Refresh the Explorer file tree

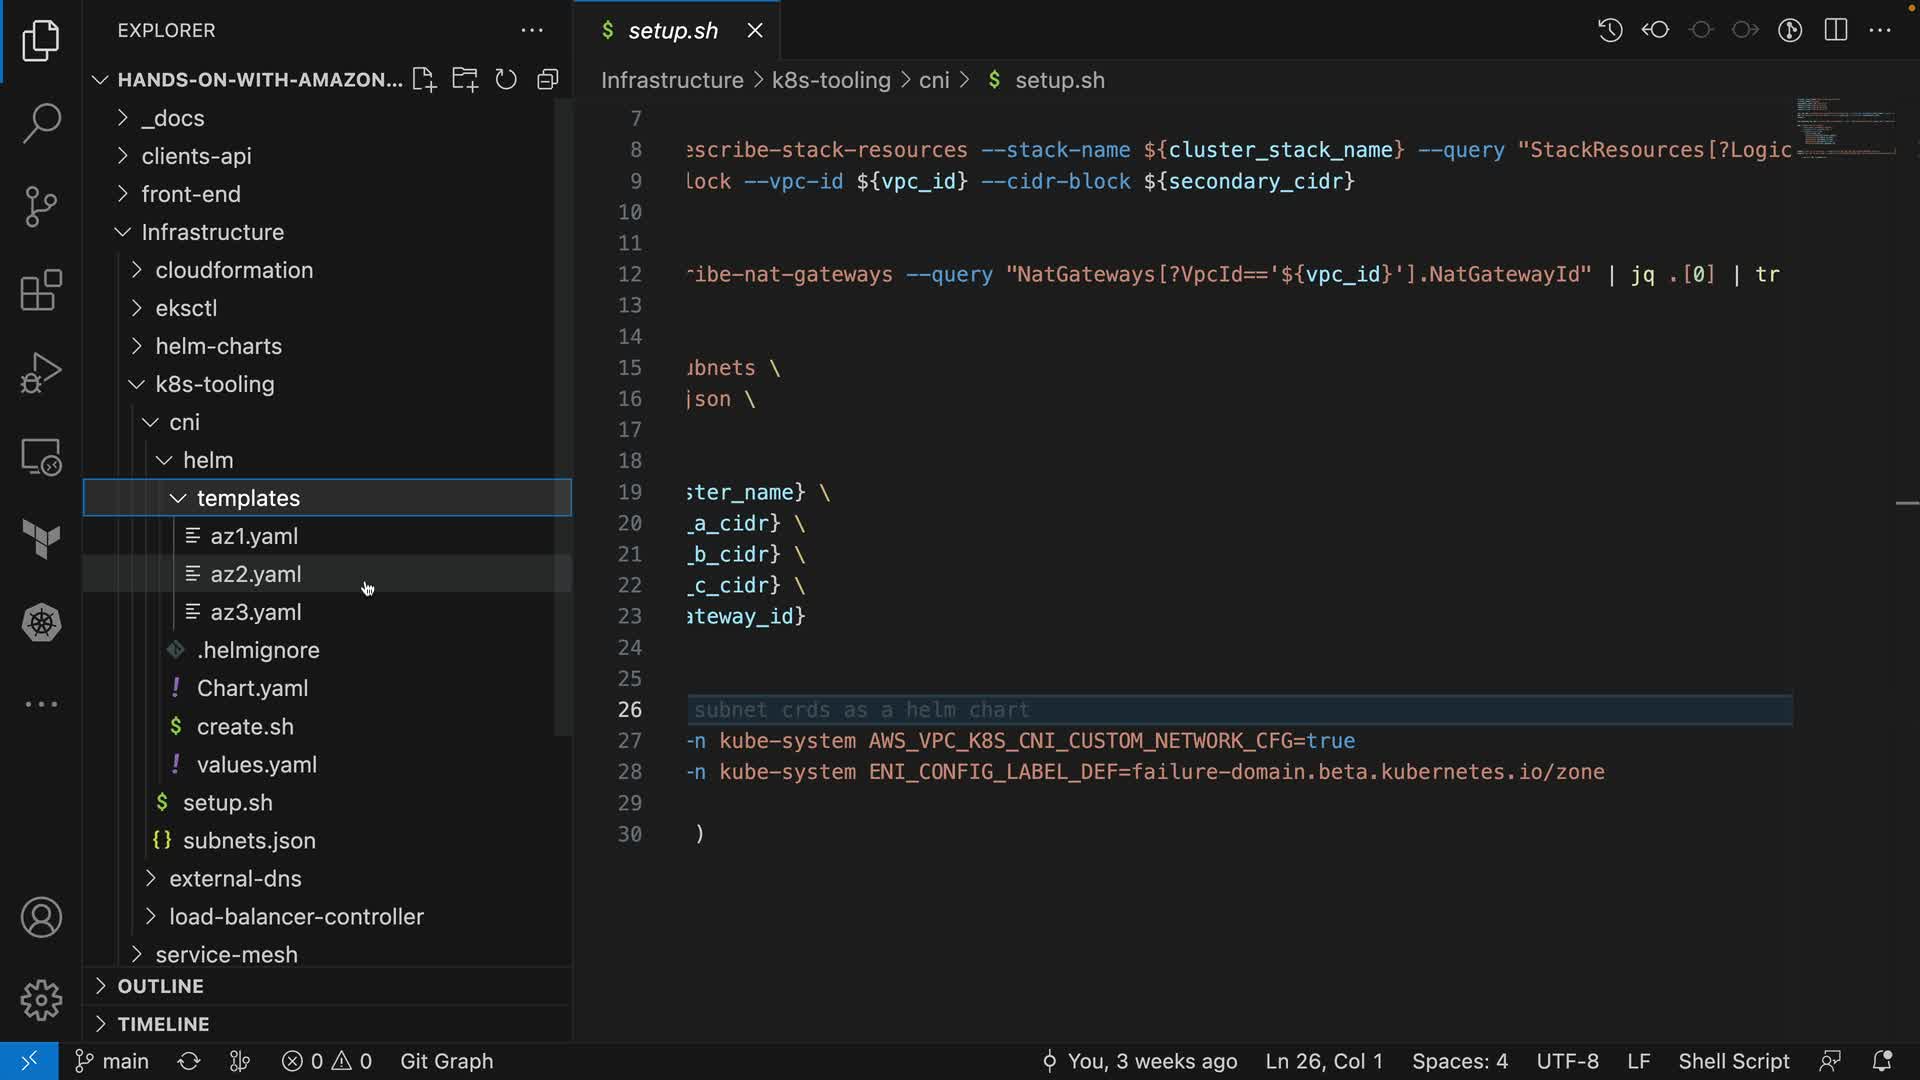506,80
